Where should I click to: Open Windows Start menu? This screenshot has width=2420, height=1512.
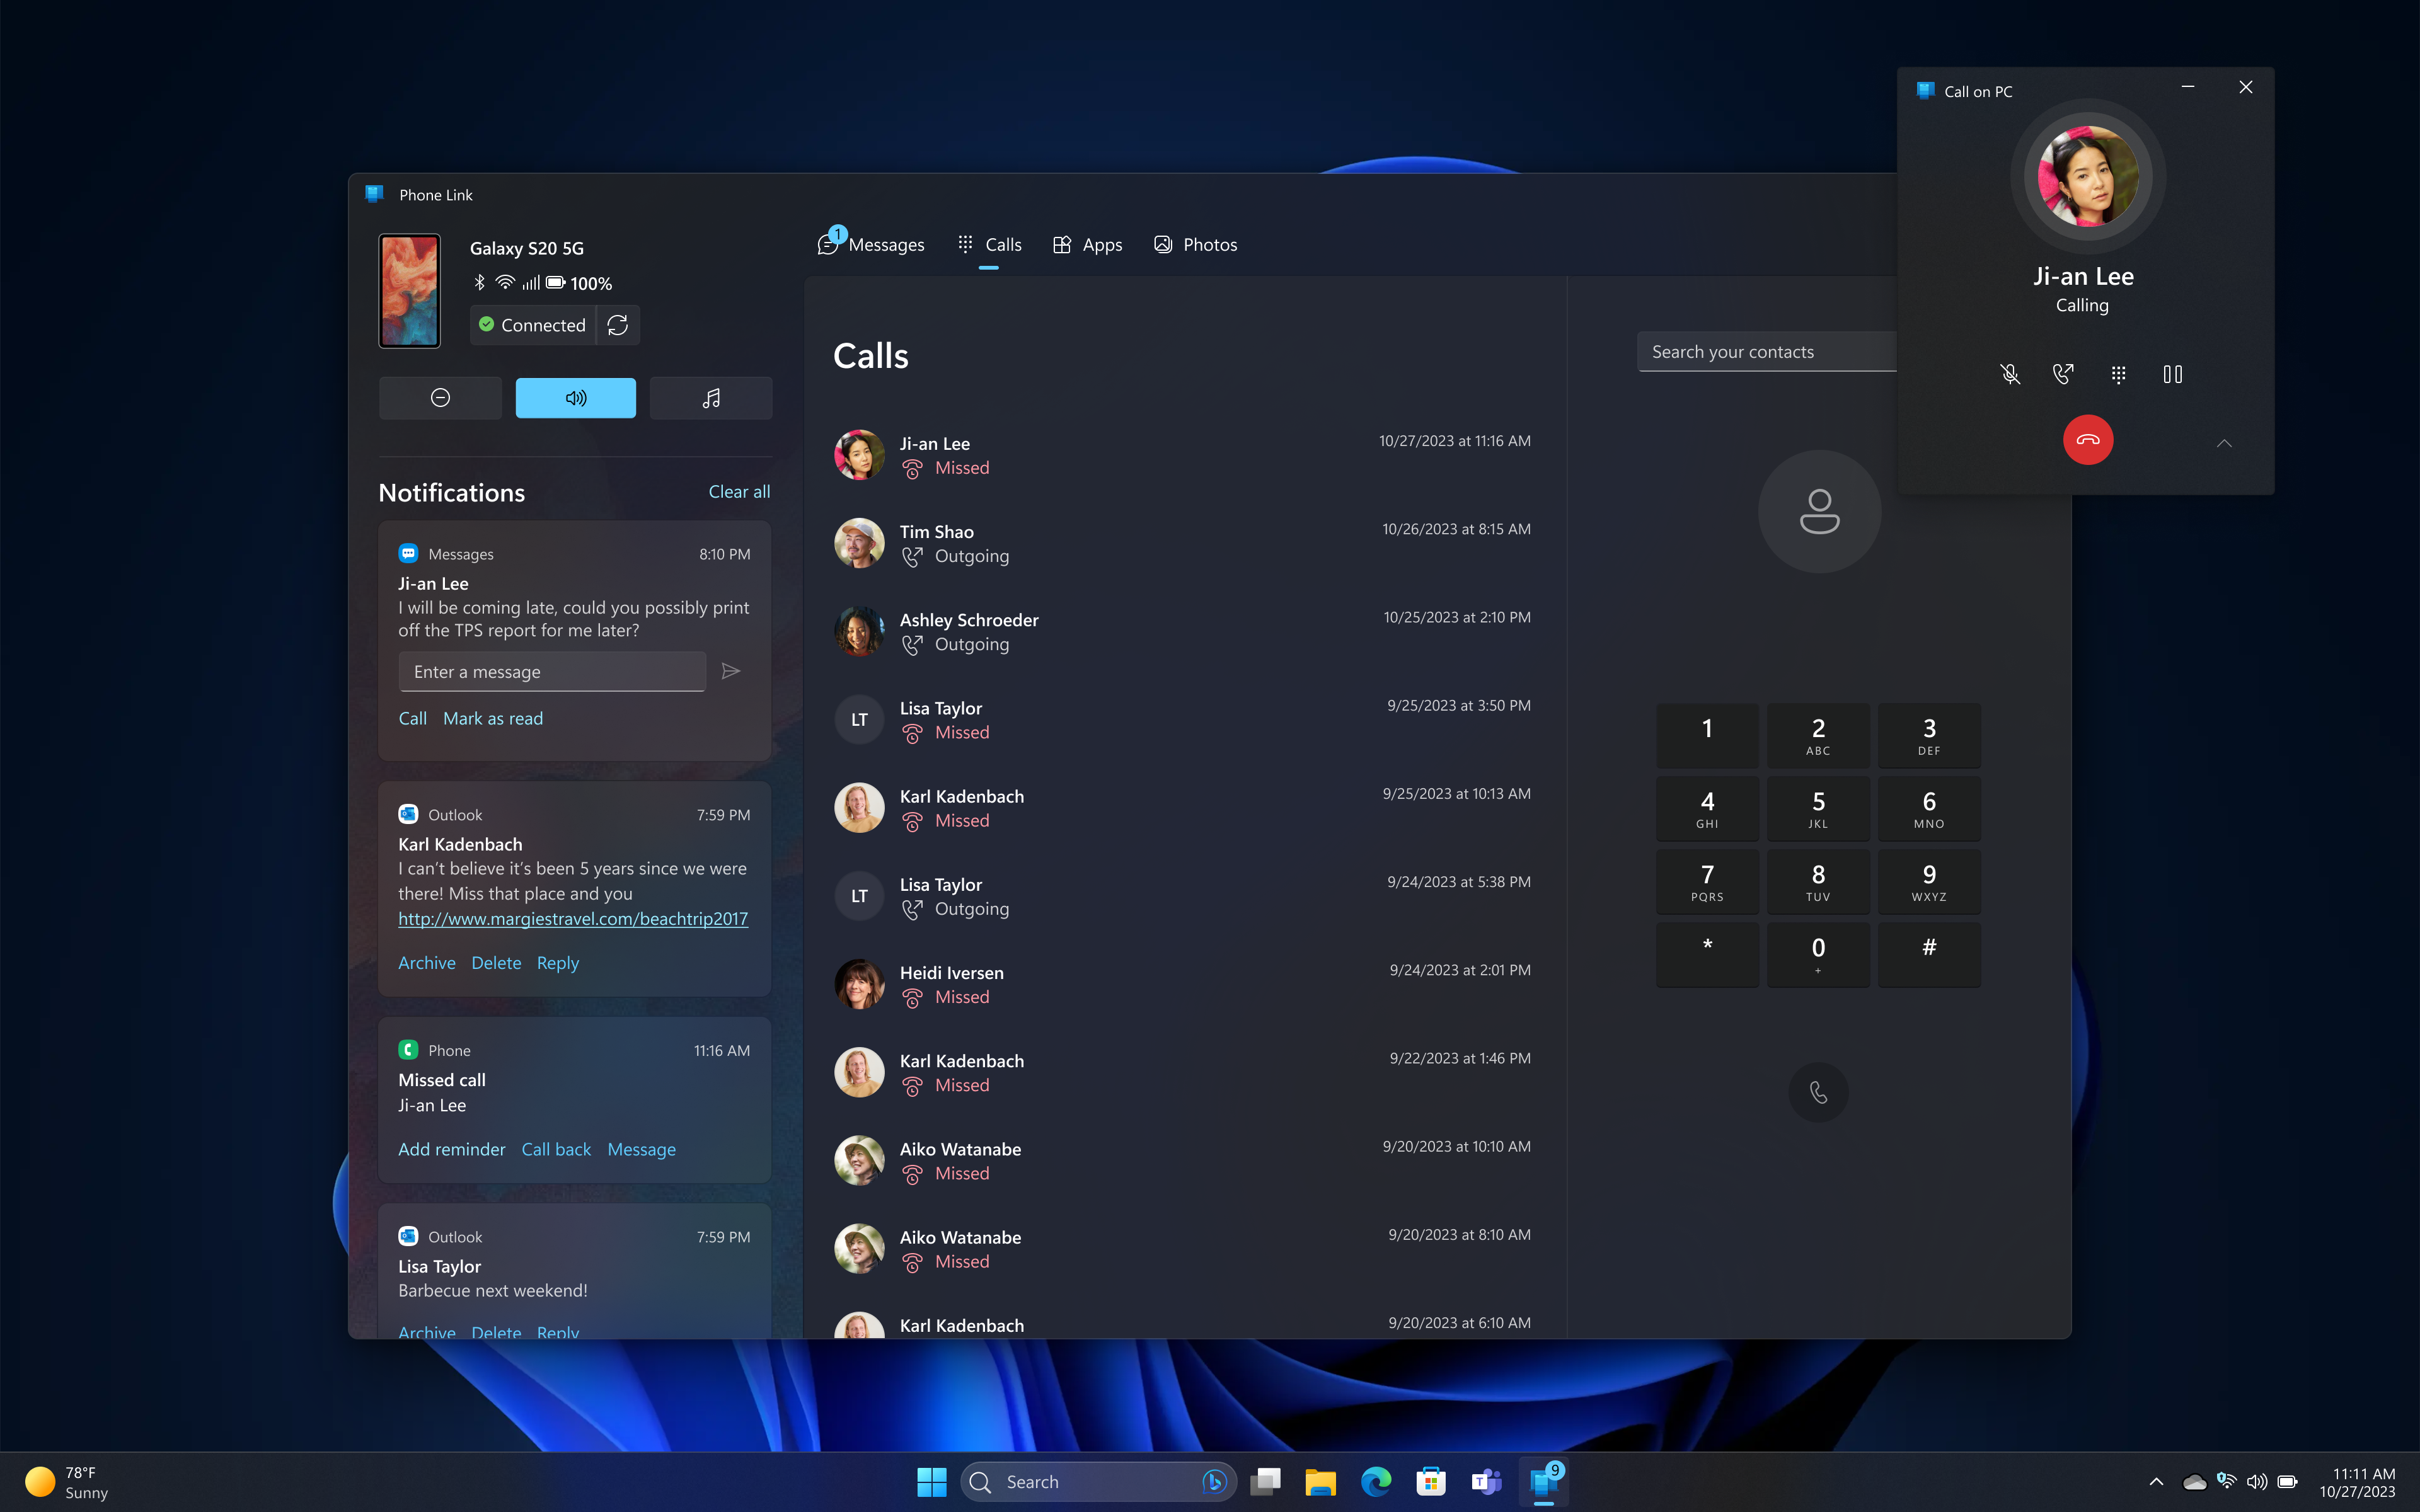931,1482
